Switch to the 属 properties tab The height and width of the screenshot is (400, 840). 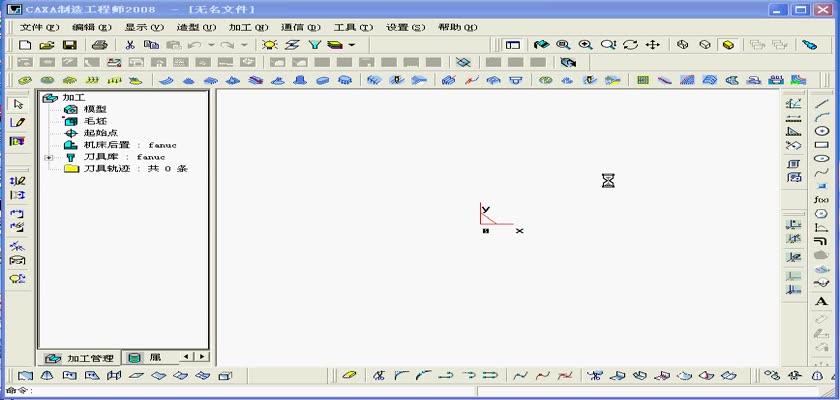[x=149, y=358]
